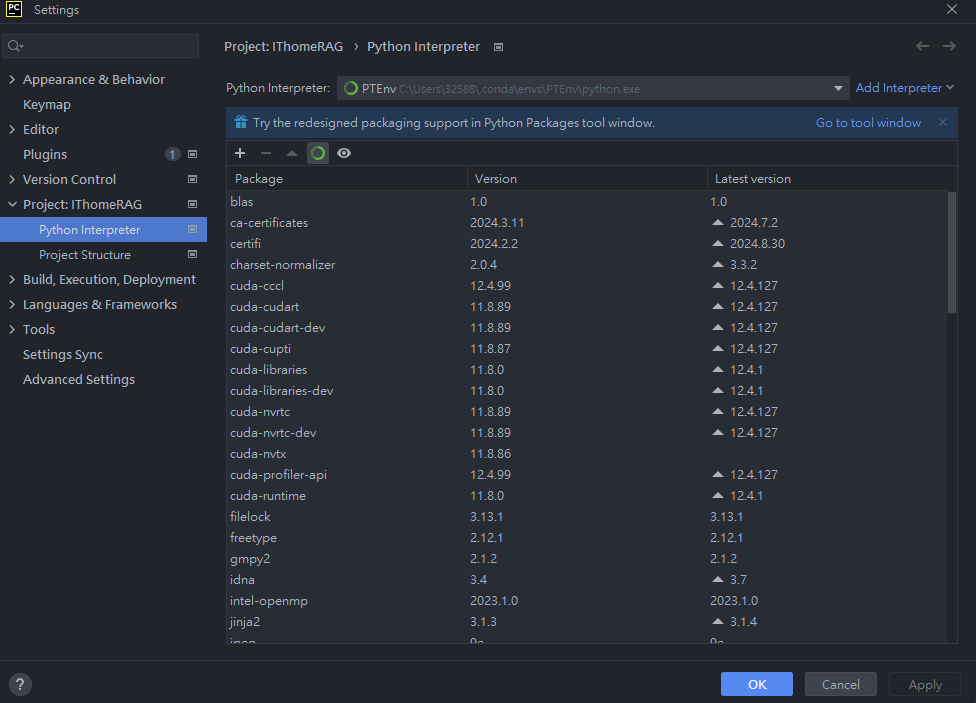Click the Project: IThomeRAG breadcrumb
The height and width of the screenshot is (703, 976).
pos(283,47)
